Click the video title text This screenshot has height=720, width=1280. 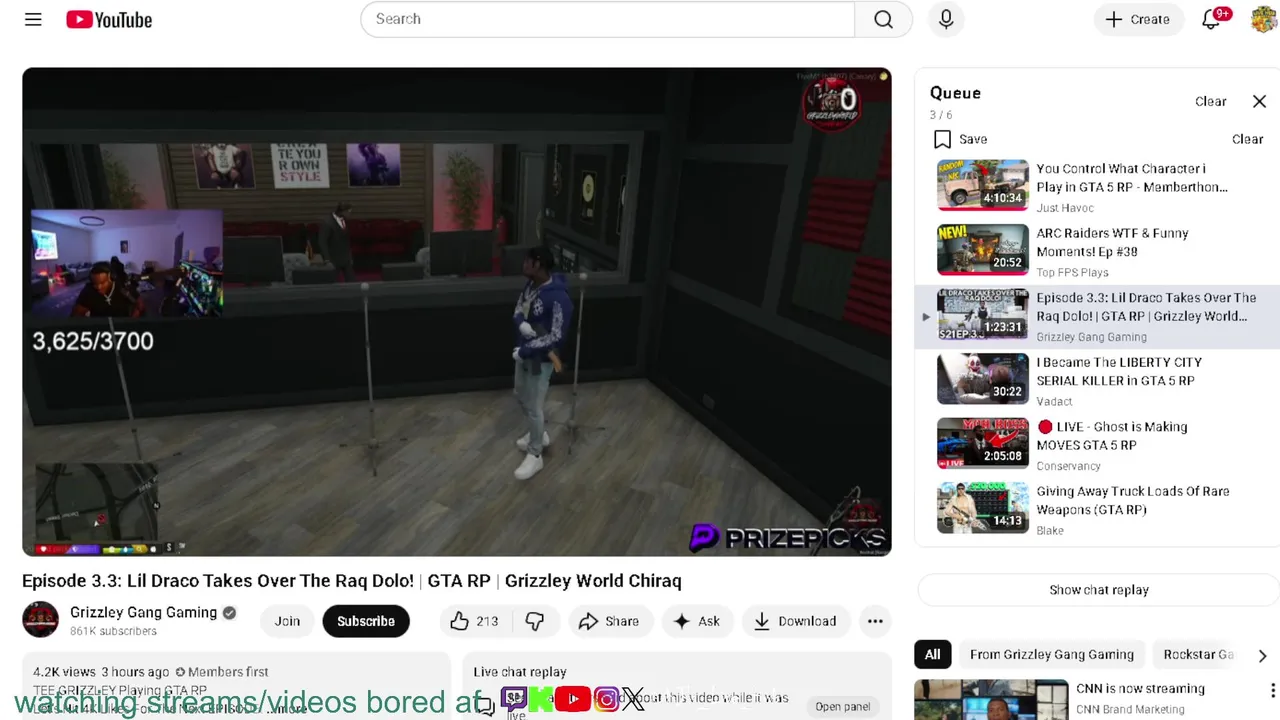(352, 581)
